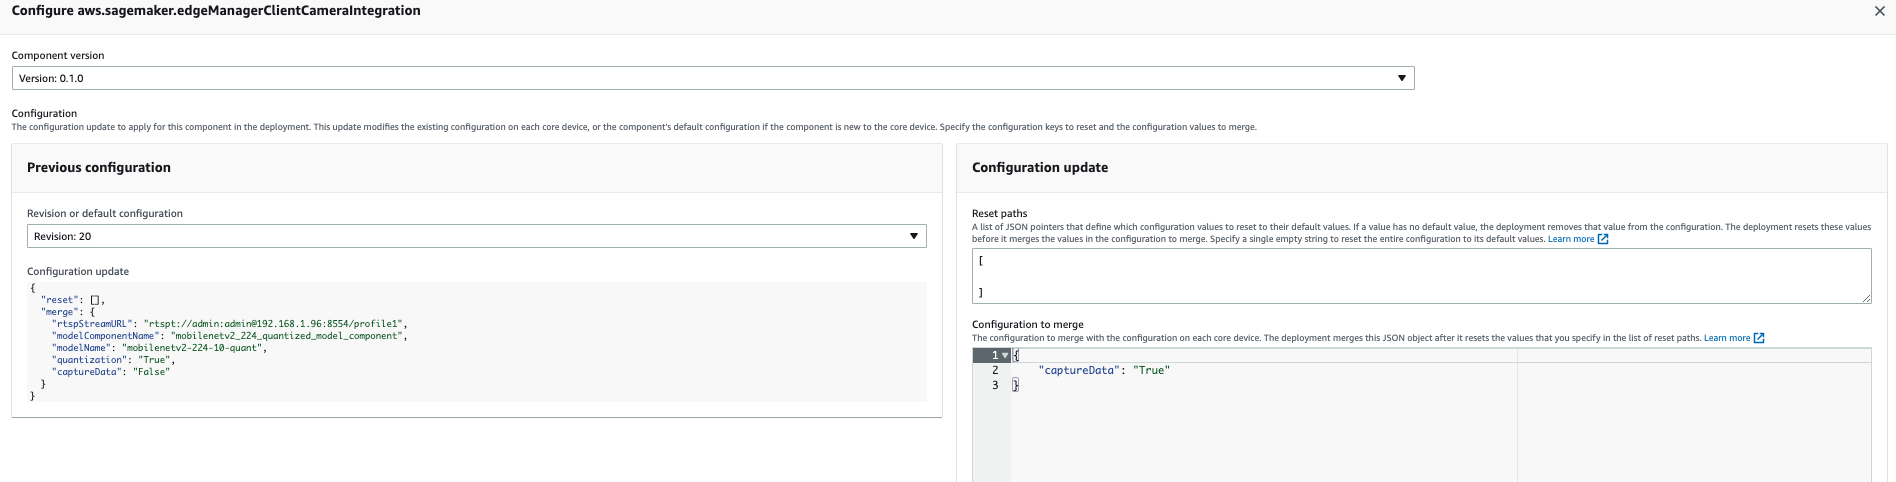Click the "captureData": "False" line

point(111,372)
